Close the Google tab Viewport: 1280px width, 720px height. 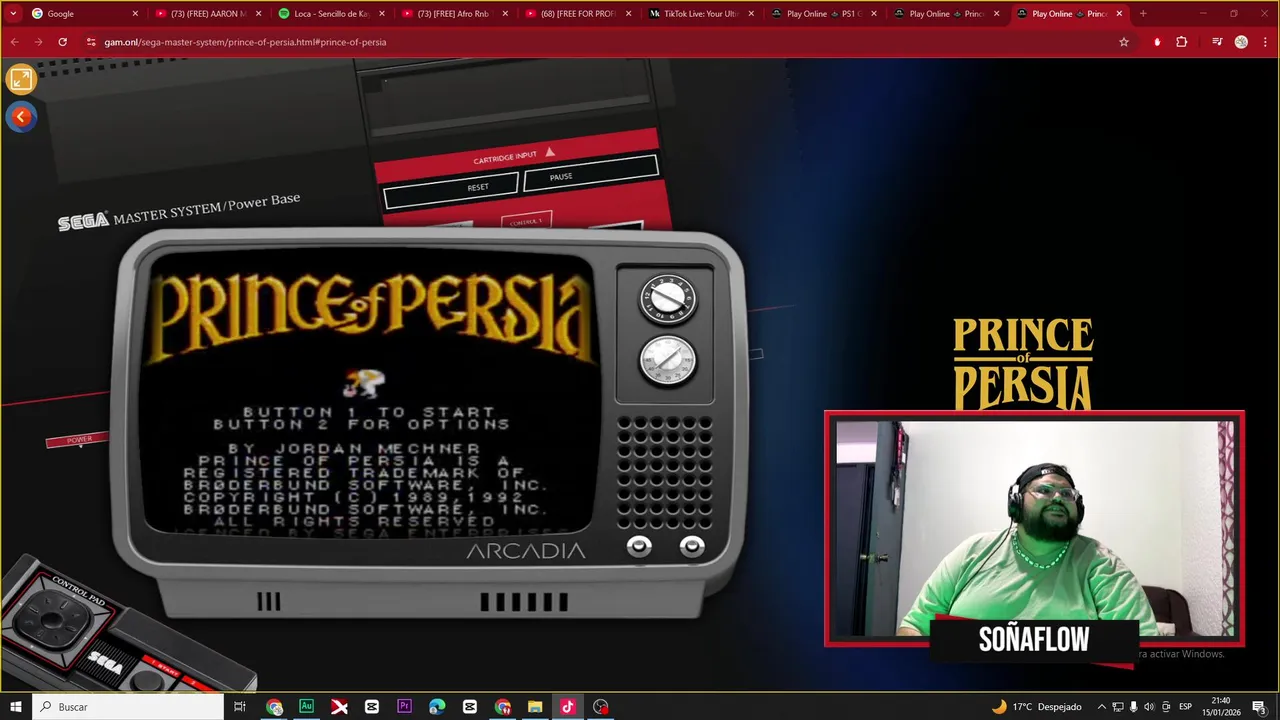pyautogui.click(x=135, y=14)
